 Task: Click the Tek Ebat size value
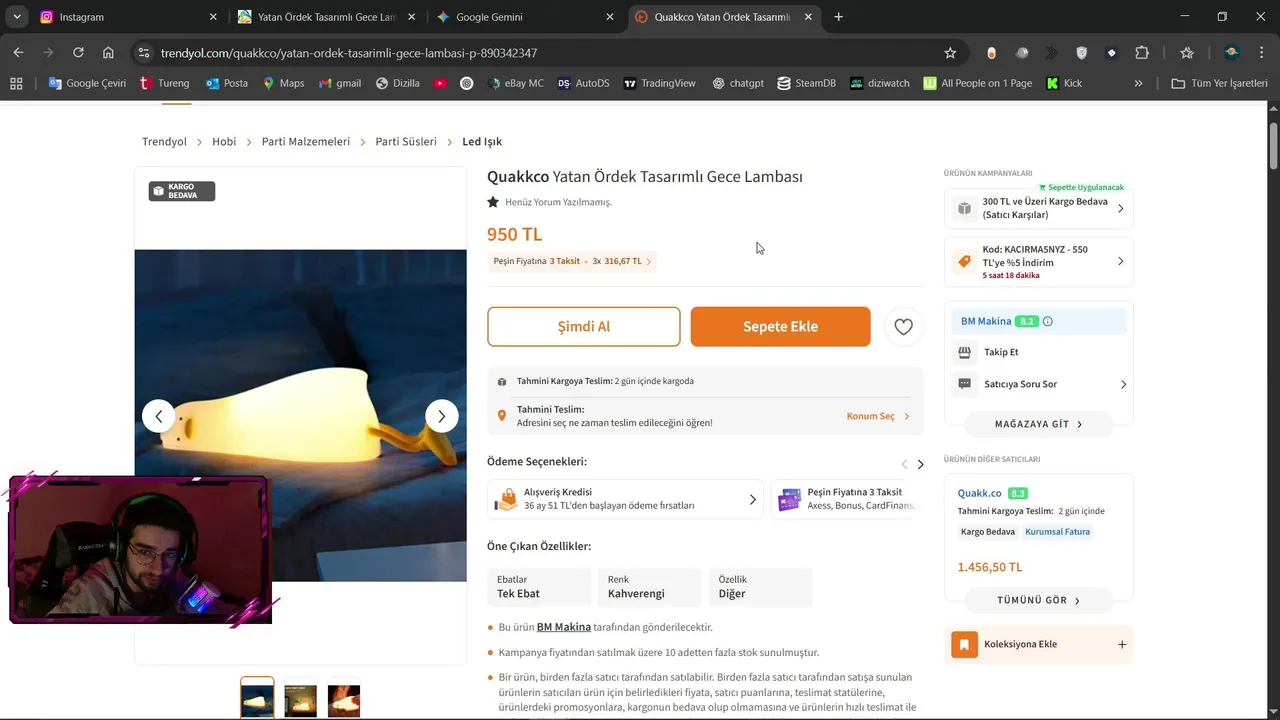(518, 594)
